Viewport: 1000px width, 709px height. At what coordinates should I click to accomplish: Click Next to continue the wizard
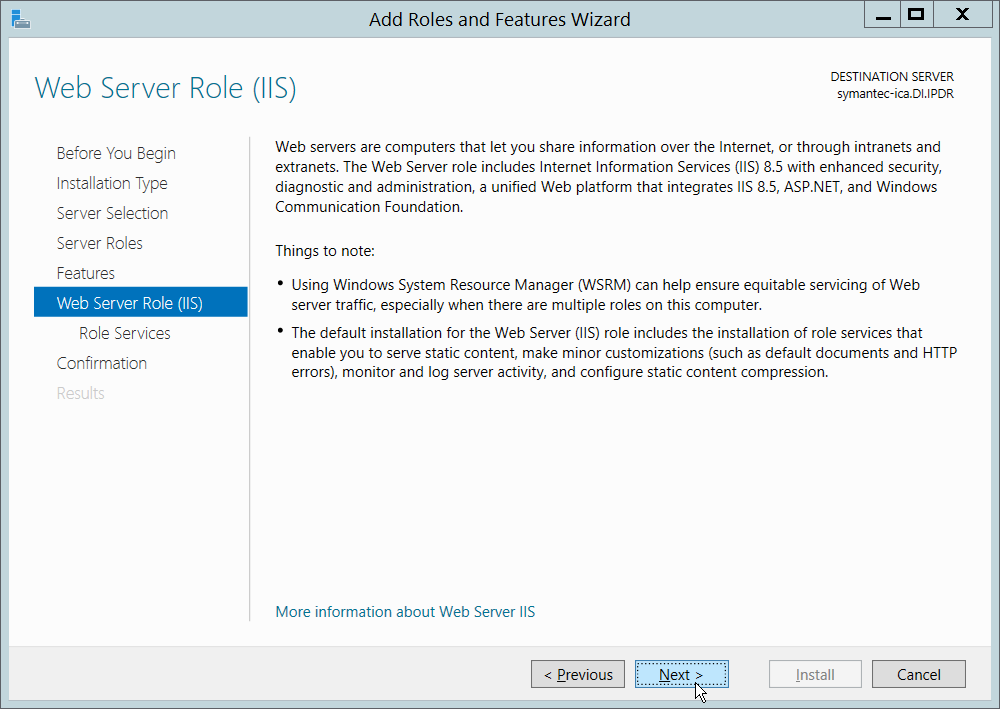(681, 675)
